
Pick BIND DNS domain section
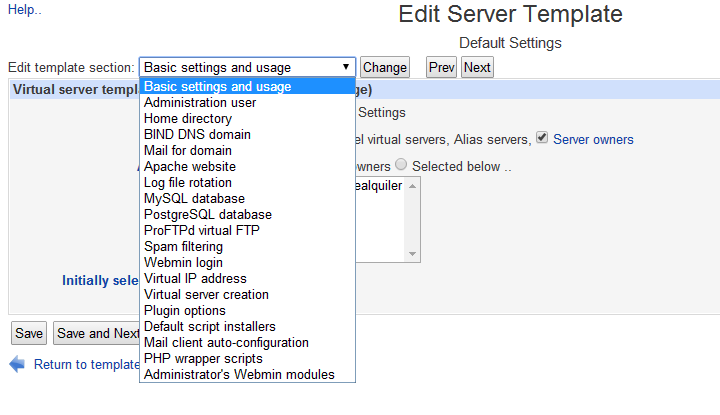click(197, 135)
